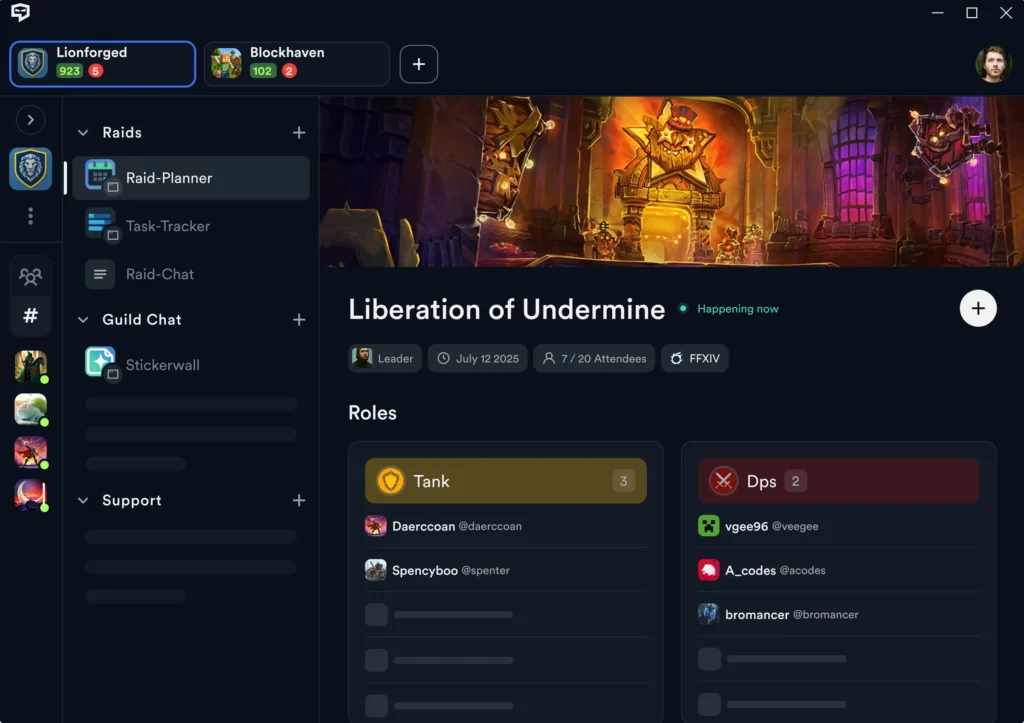Viewport: 1024px width, 723px height.
Task: Click the FFXIV game chip
Action: click(x=695, y=358)
